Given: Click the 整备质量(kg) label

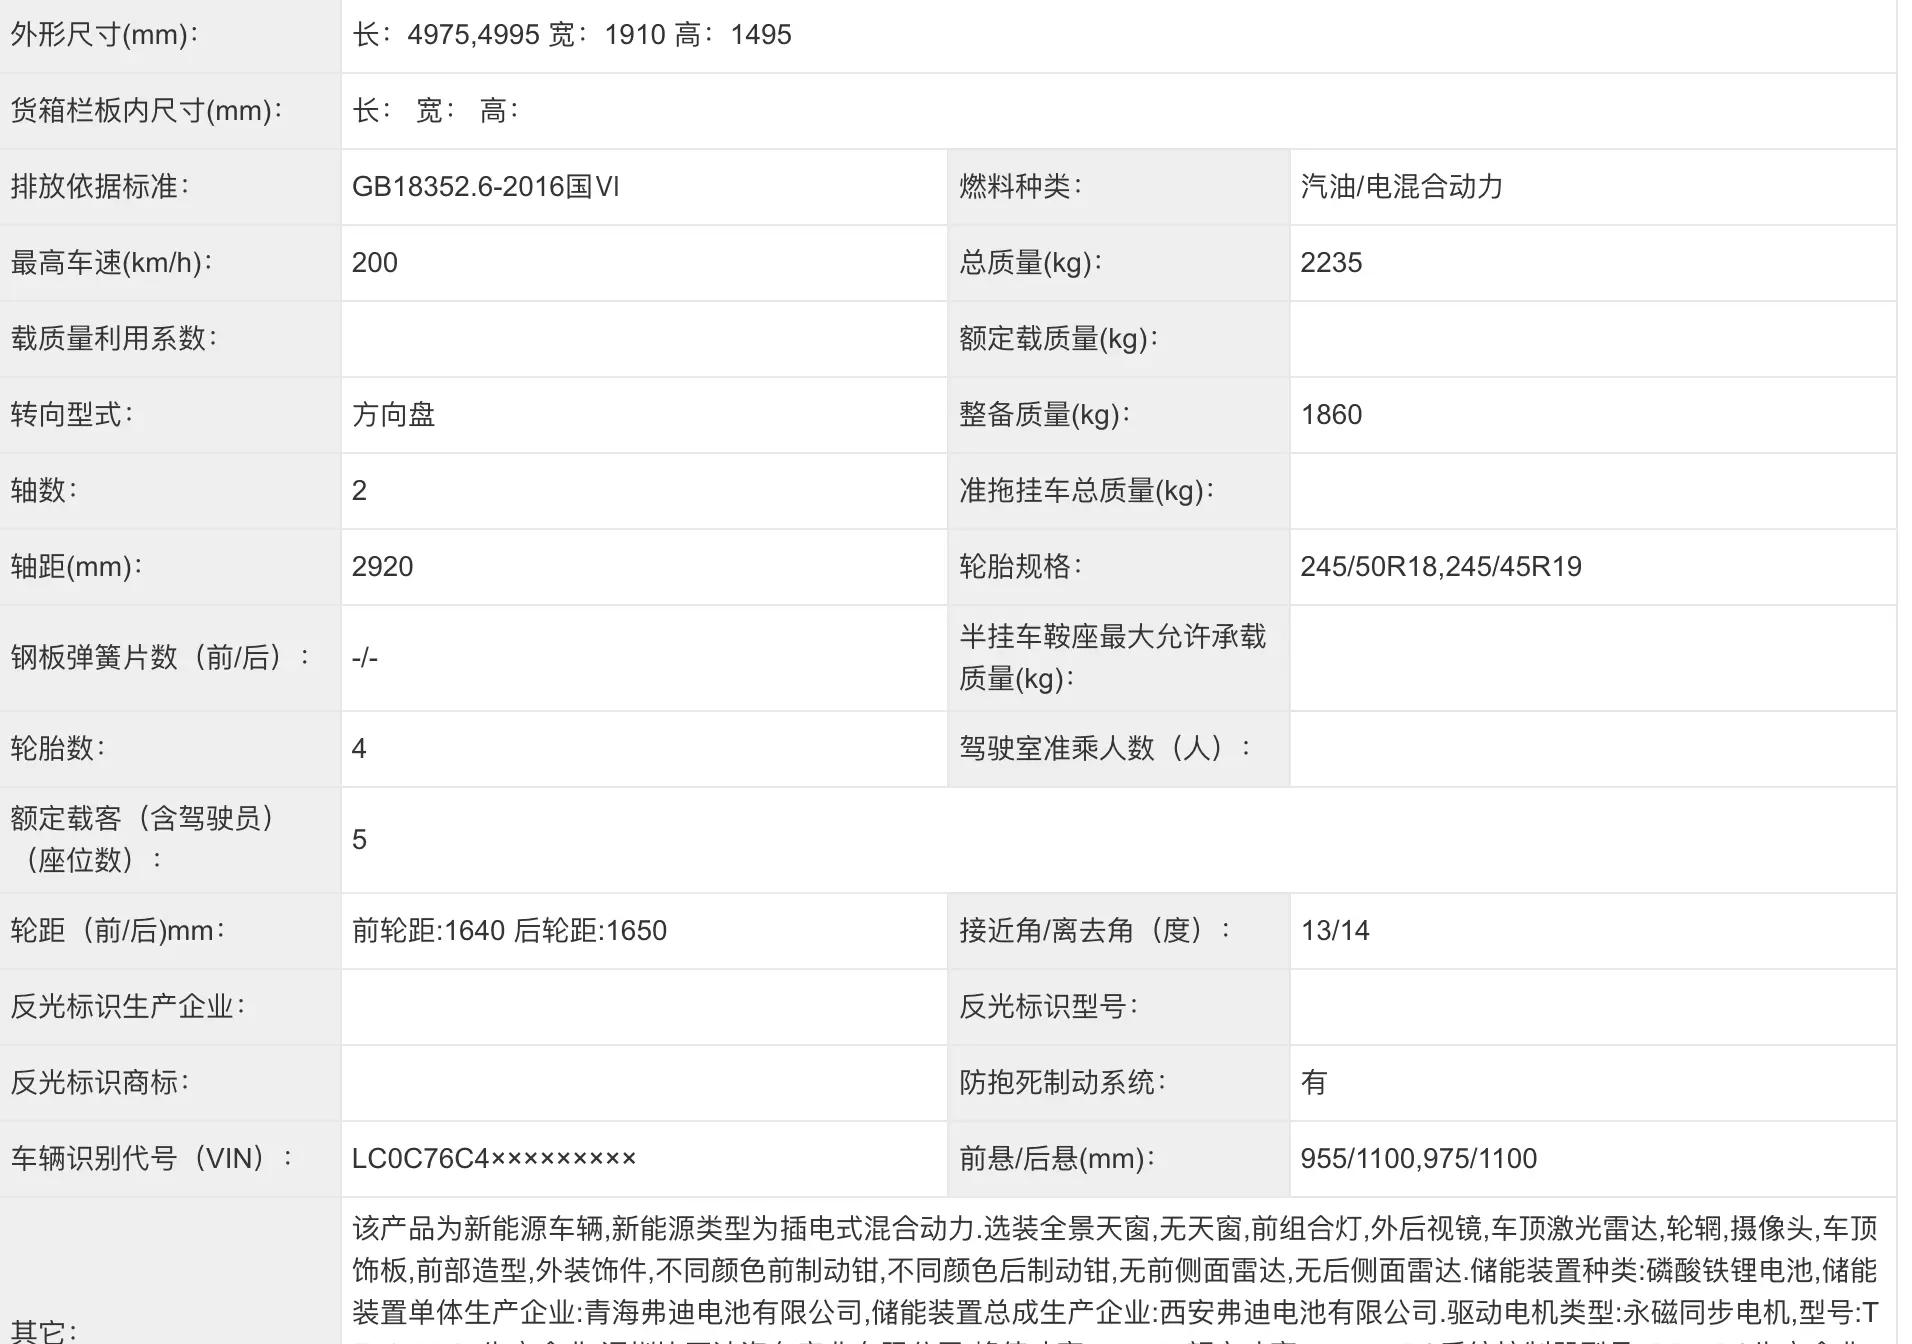Looking at the screenshot, I should [1044, 415].
